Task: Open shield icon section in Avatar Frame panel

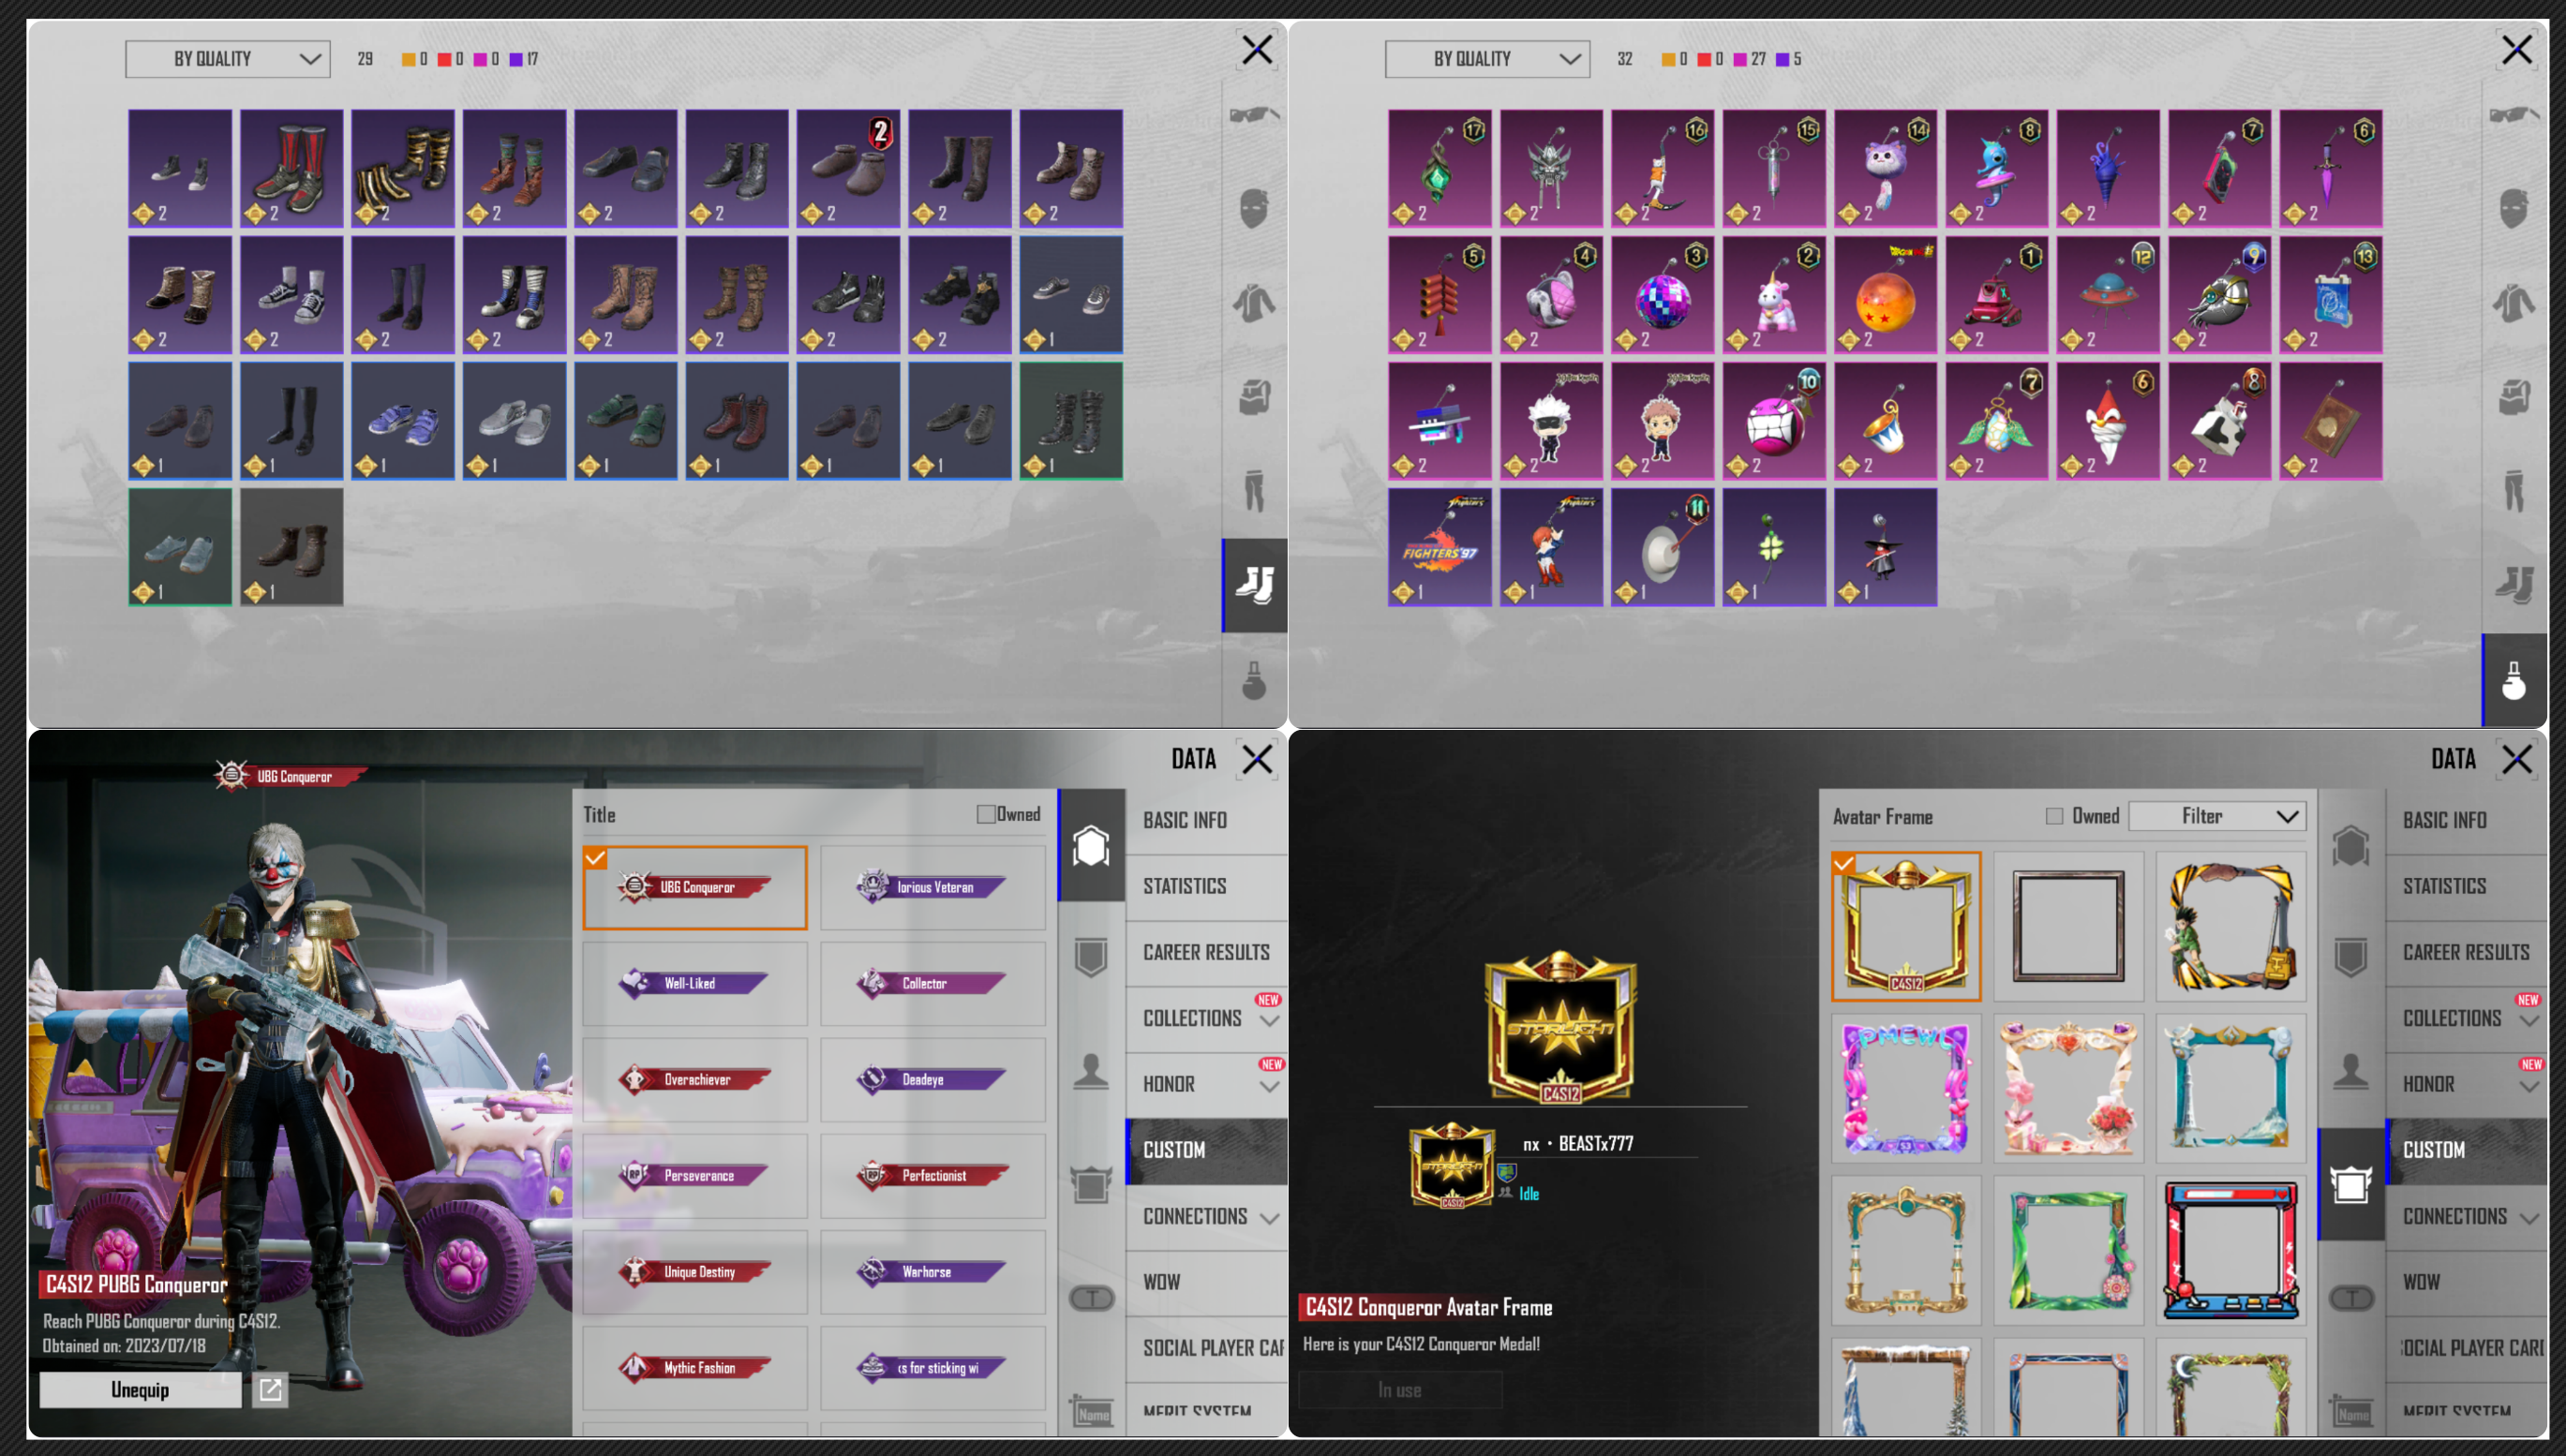Action: point(2351,956)
